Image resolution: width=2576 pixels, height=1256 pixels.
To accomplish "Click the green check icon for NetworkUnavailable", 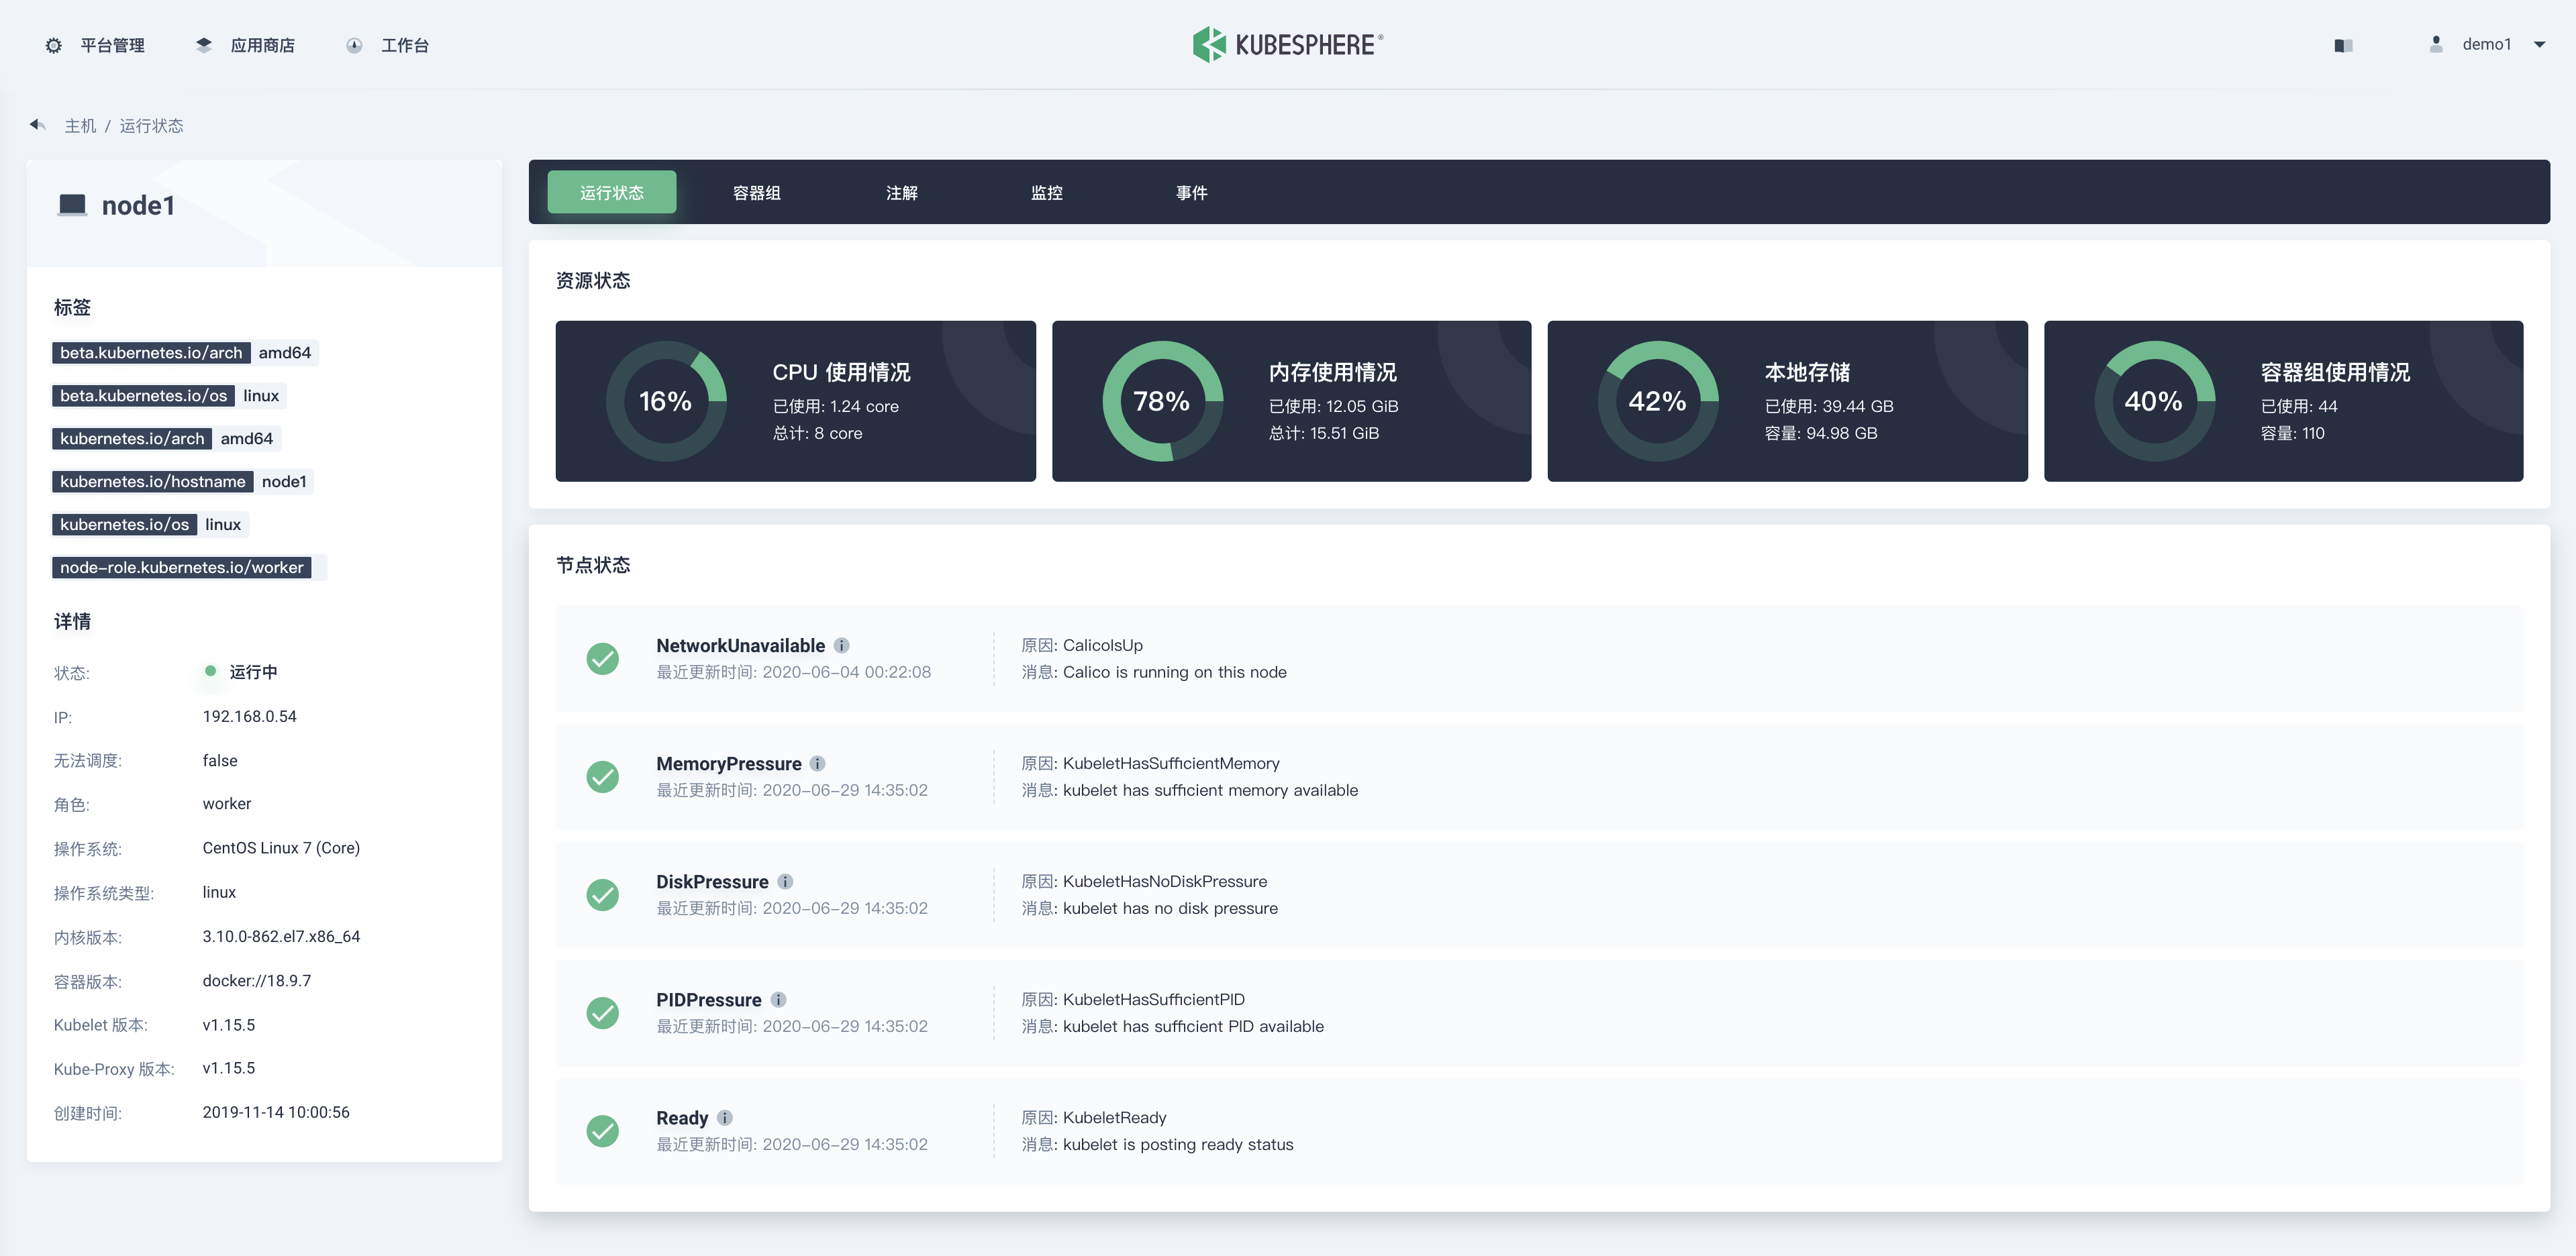I will (602, 659).
